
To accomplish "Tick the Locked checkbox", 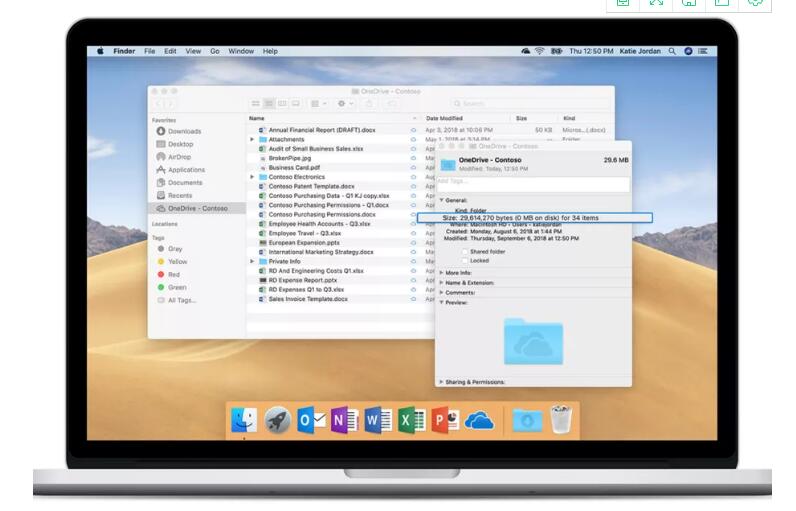I will (x=464, y=261).
